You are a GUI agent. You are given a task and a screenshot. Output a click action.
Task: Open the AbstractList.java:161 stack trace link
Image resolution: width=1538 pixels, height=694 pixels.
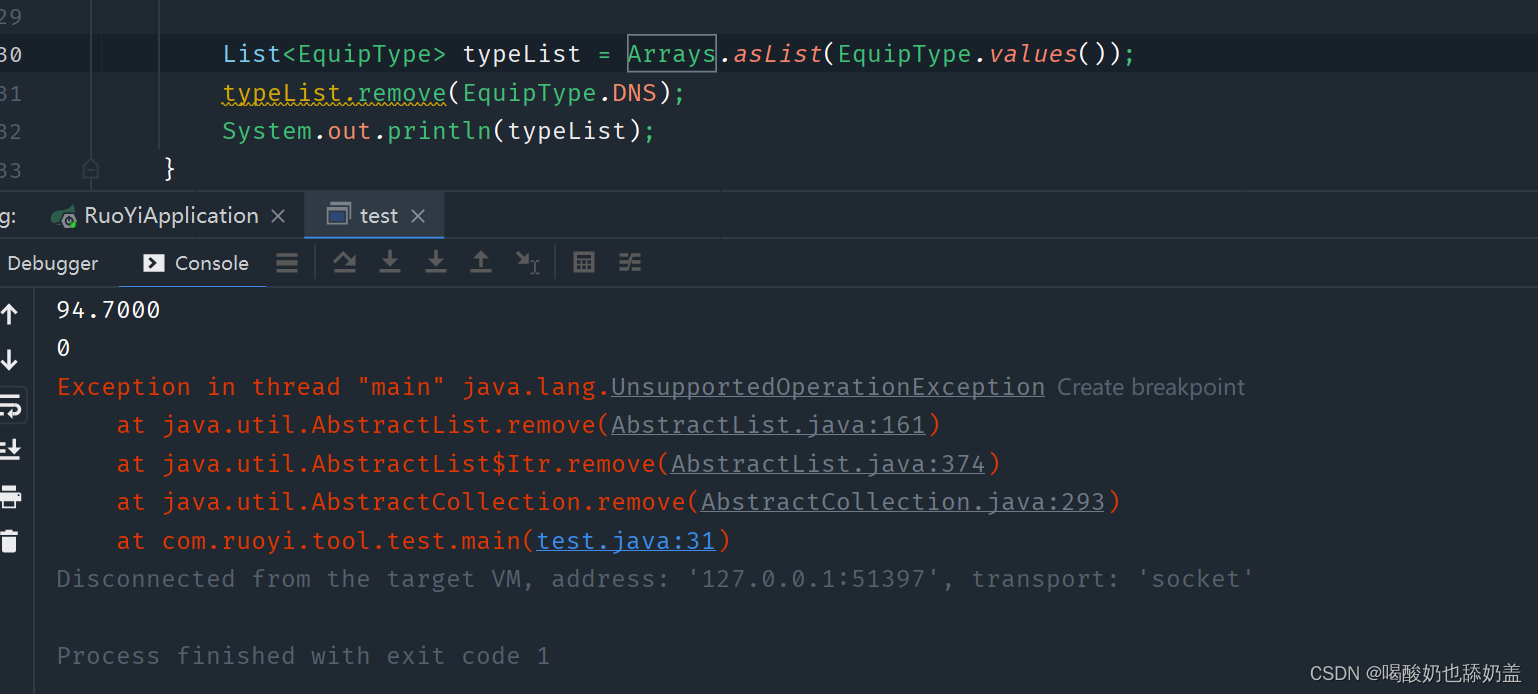click(x=768, y=424)
